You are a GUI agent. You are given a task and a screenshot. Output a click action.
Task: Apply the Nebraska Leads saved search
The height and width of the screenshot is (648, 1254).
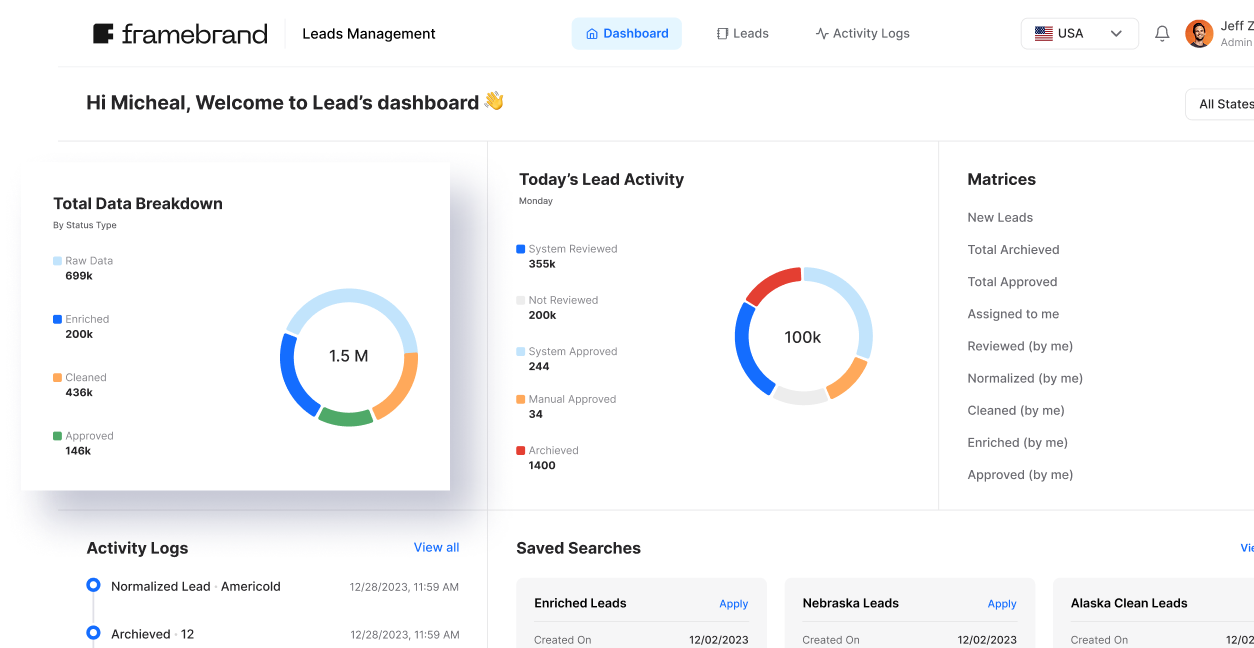[1001, 604]
